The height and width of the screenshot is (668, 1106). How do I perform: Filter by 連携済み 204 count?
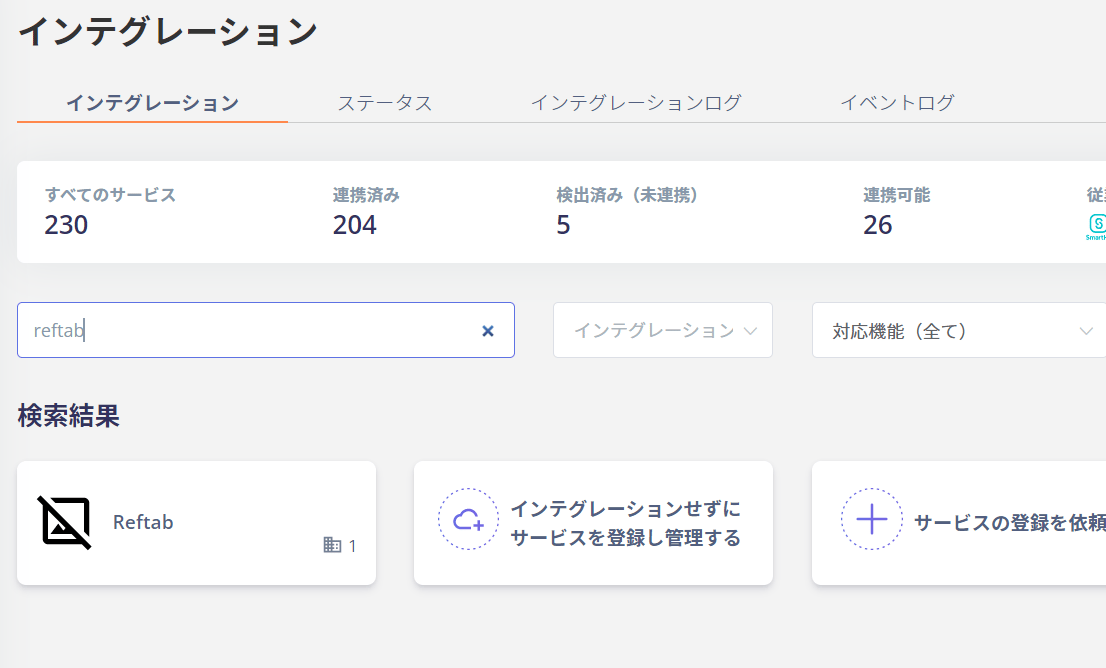pyautogui.click(x=366, y=212)
